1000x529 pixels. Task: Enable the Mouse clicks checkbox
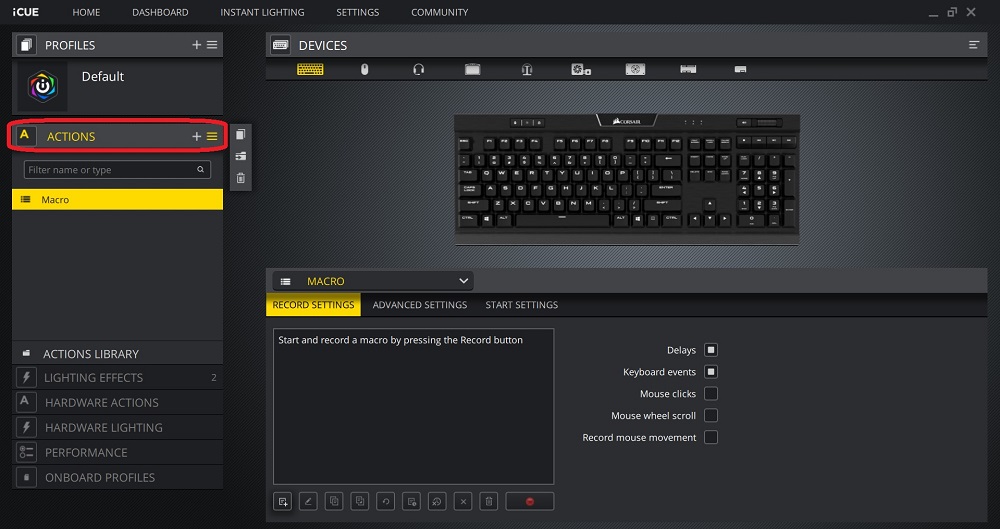click(710, 393)
